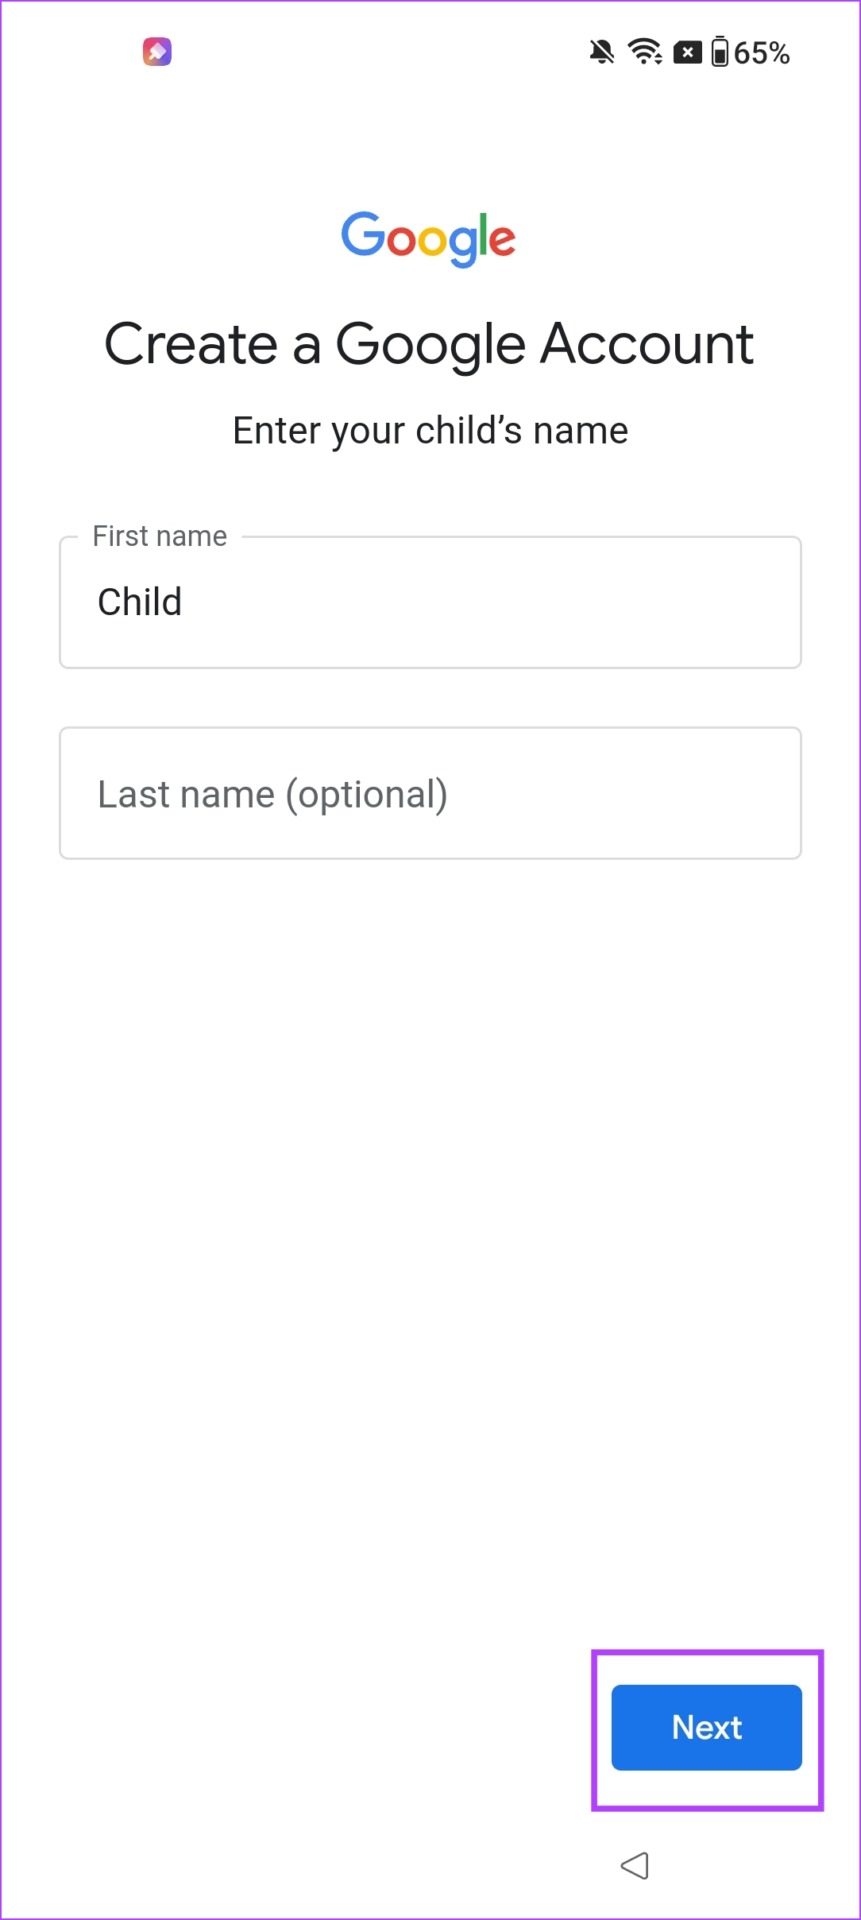Tap the crossed-out box status icon
This screenshot has height=1920, width=861.
tap(687, 52)
